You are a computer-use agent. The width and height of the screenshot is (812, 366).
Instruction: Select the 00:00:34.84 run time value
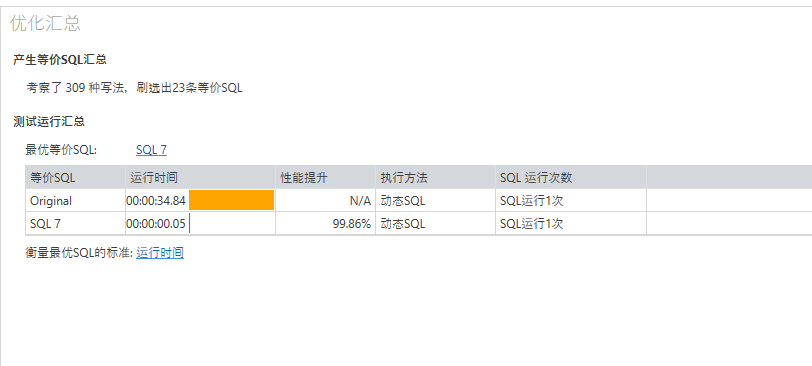click(x=156, y=201)
